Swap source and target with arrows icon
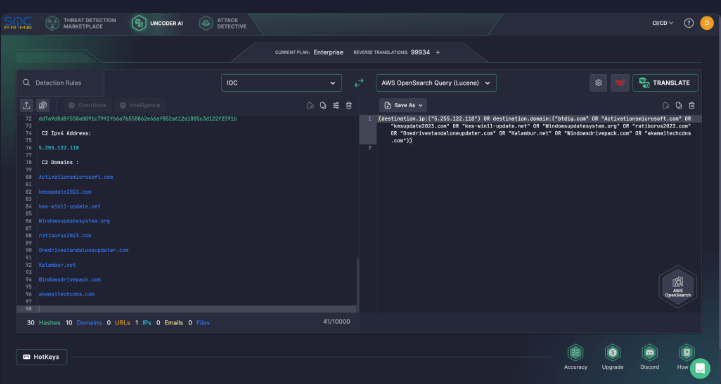 (x=359, y=83)
